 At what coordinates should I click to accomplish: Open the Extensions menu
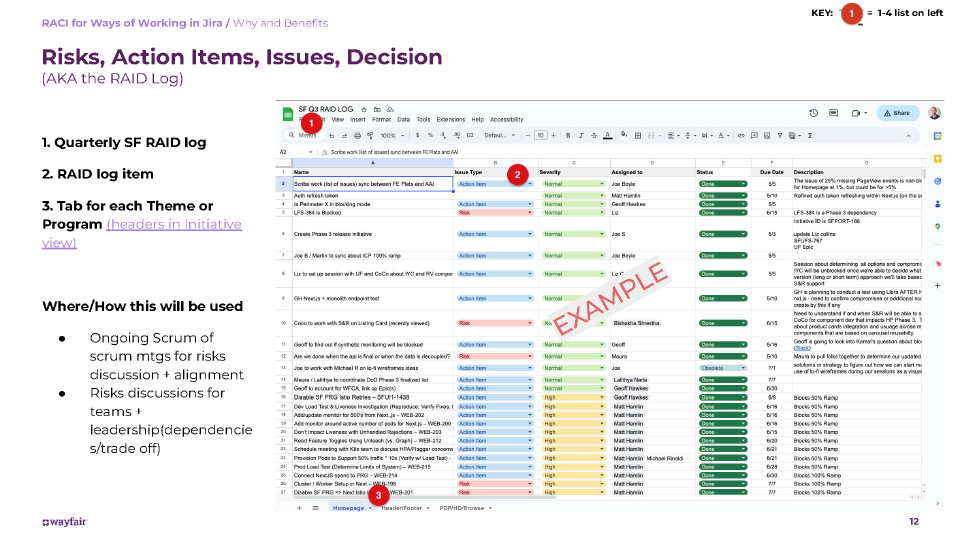(x=451, y=119)
